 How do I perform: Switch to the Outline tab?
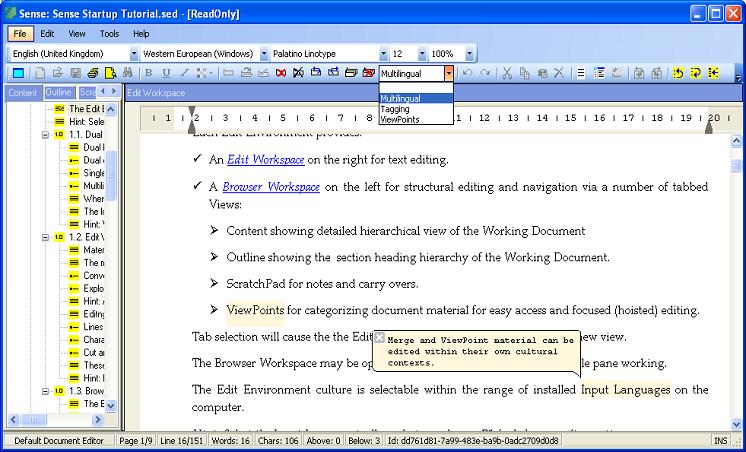(x=58, y=92)
